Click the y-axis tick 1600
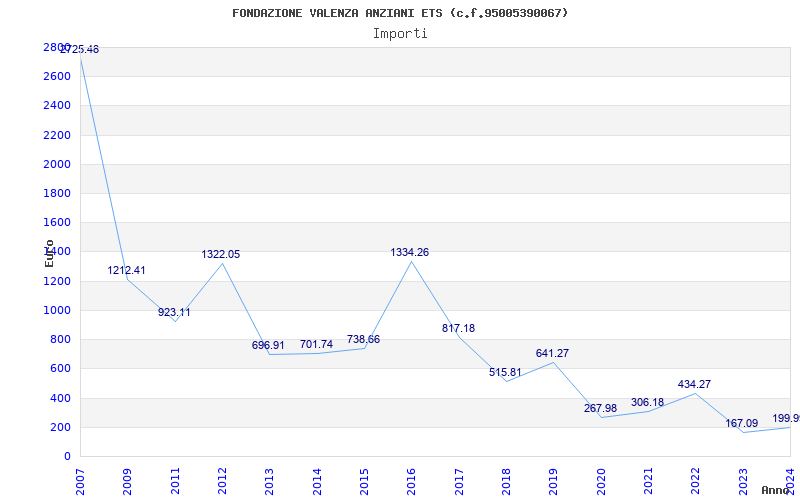Image resolution: width=800 pixels, height=500 pixels. point(57,222)
